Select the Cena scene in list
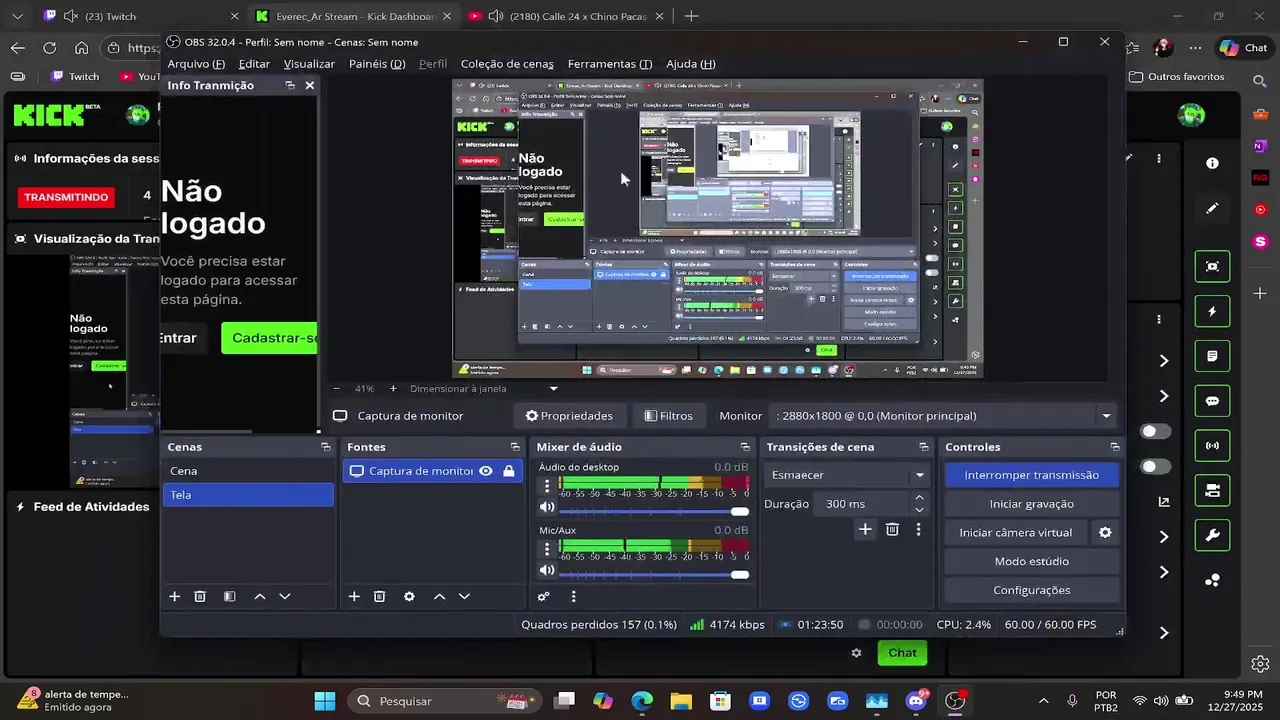The image size is (1280, 720). [x=248, y=471]
